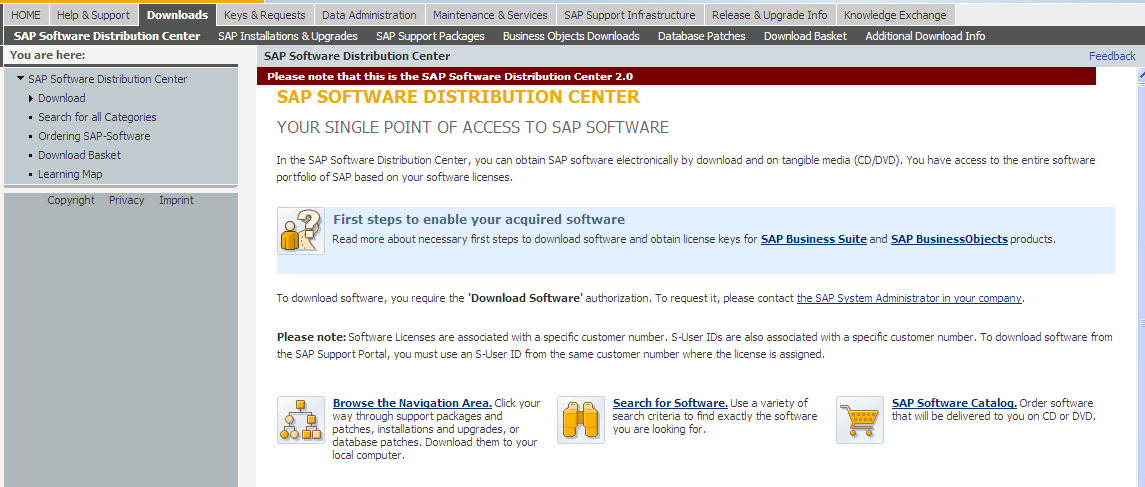The width and height of the screenshot is (1145, 487).
Task: Click 'First steps to enable your acquired software' heading
Action: [479, 219]
